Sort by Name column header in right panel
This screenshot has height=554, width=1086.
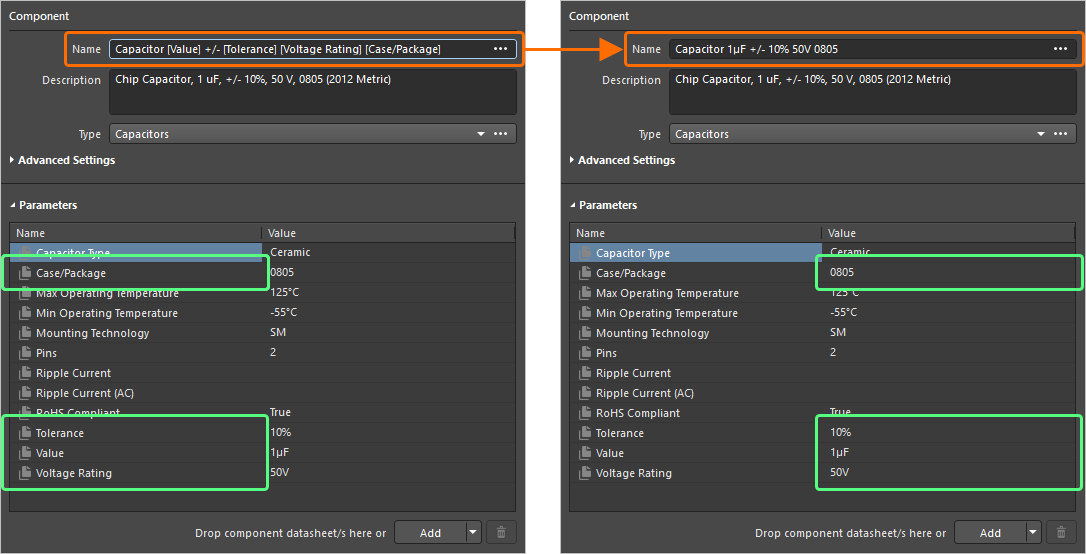(695, 233)
